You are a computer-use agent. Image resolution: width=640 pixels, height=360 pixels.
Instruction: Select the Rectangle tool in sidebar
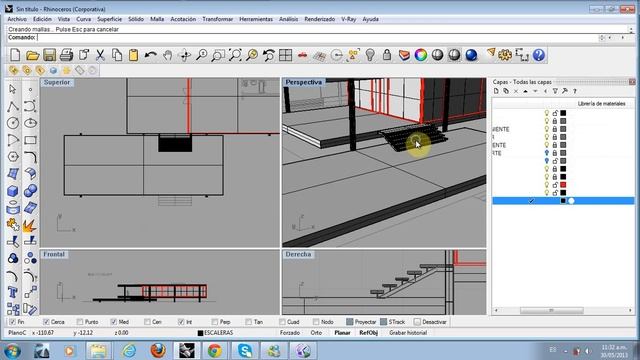click(x=30, y=140)
